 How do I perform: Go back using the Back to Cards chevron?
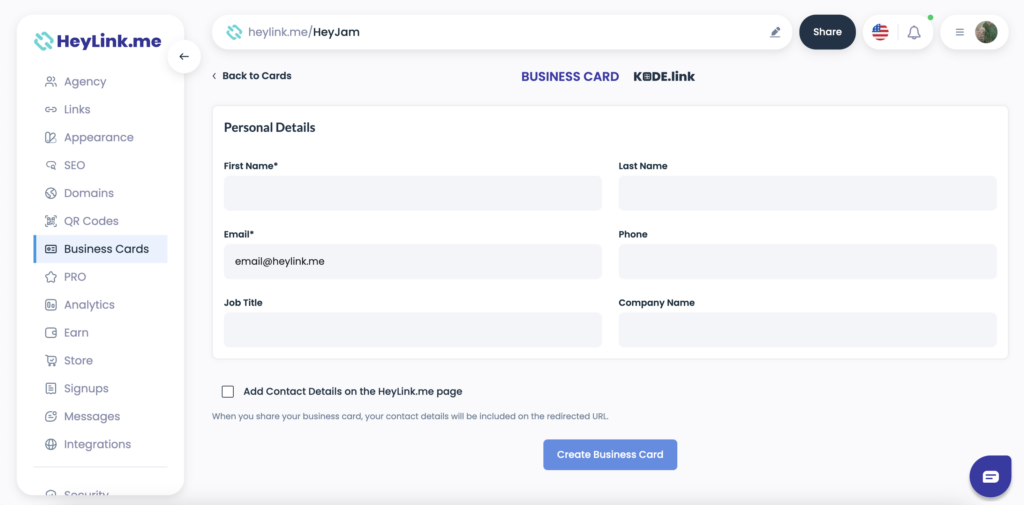214,76
